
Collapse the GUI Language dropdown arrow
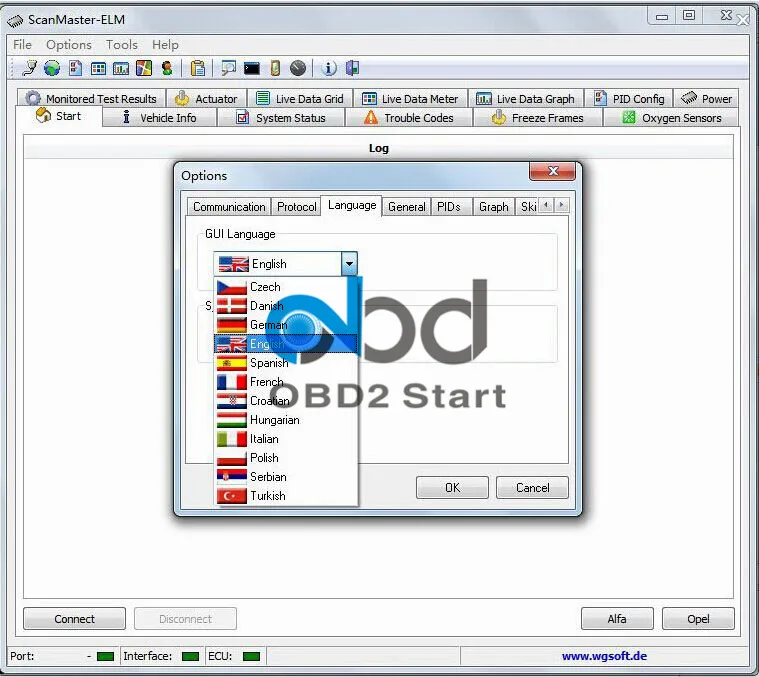[x=349, y=264]
